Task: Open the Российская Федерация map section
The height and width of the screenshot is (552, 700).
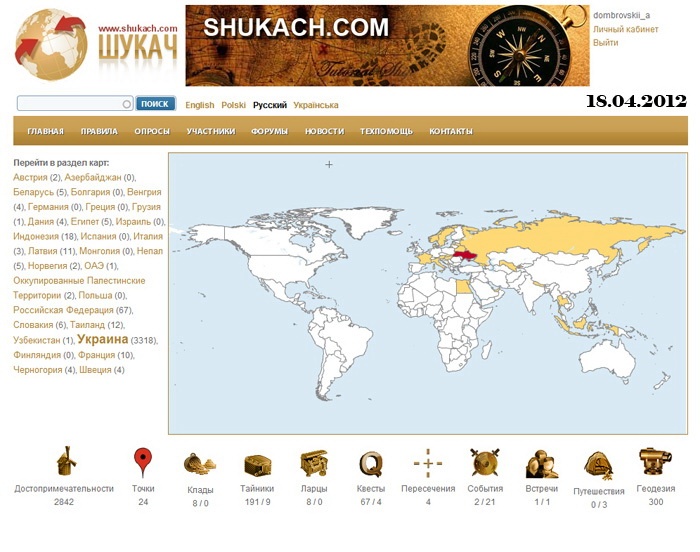Action: 63,310
